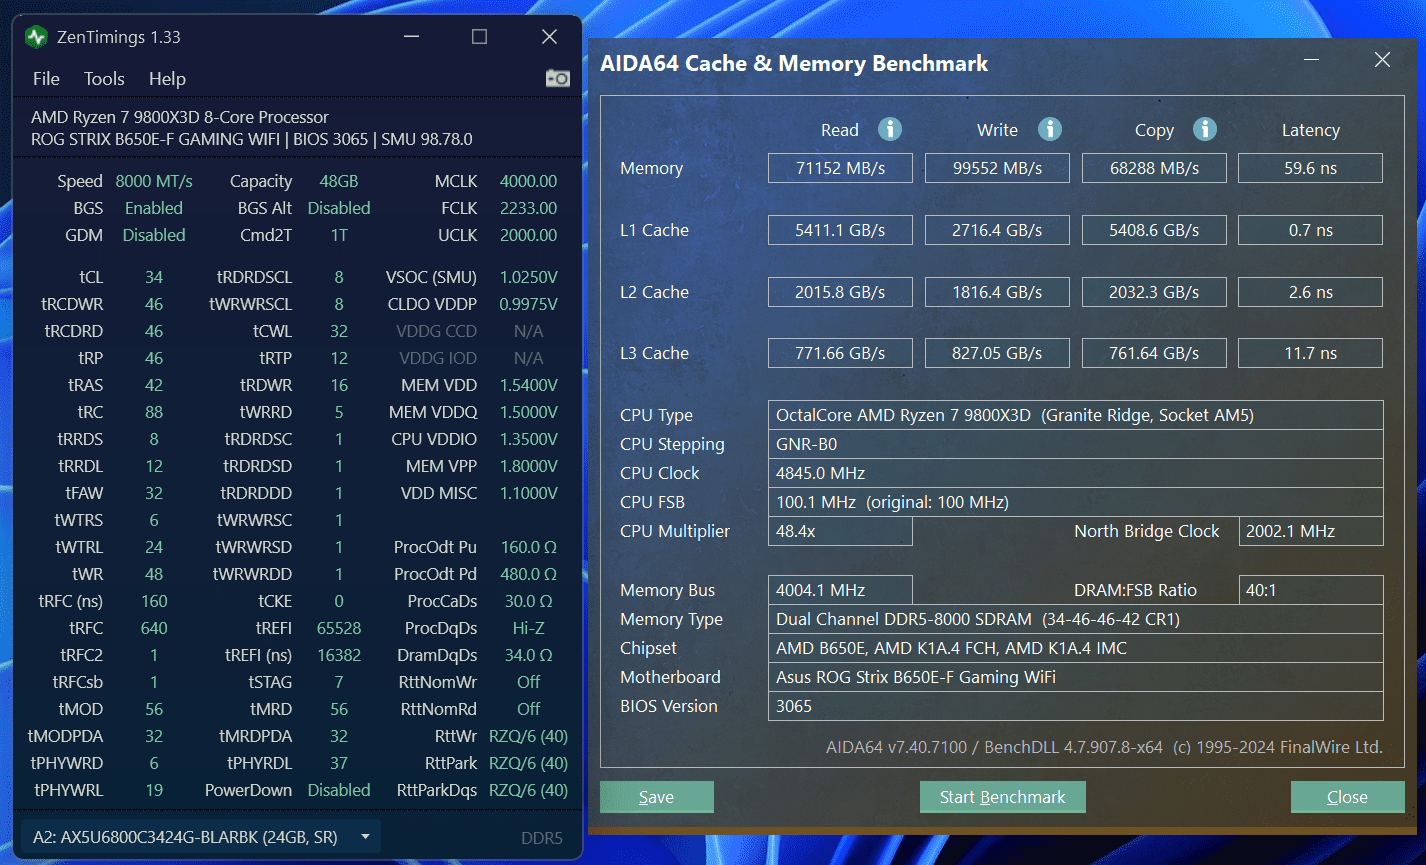The image size is (1426, 865).
Task: Click the ZenTimings app logo icon
Action: 36,37
